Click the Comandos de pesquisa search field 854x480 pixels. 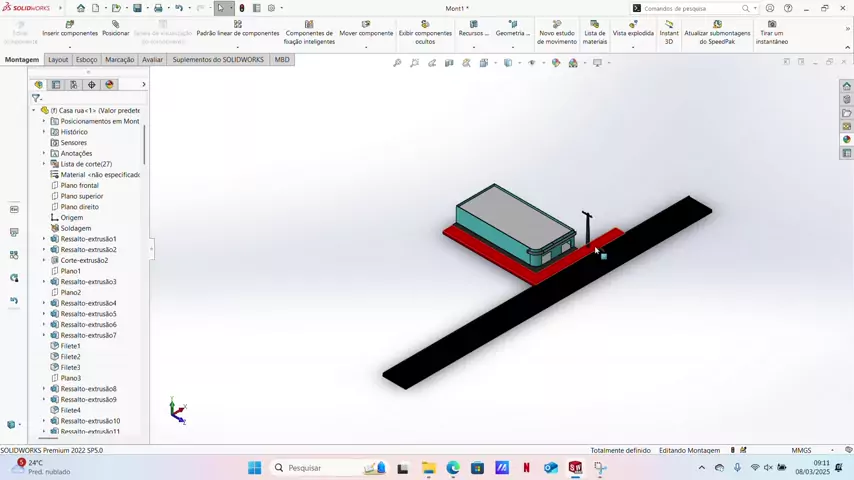(x=690, y=8)
